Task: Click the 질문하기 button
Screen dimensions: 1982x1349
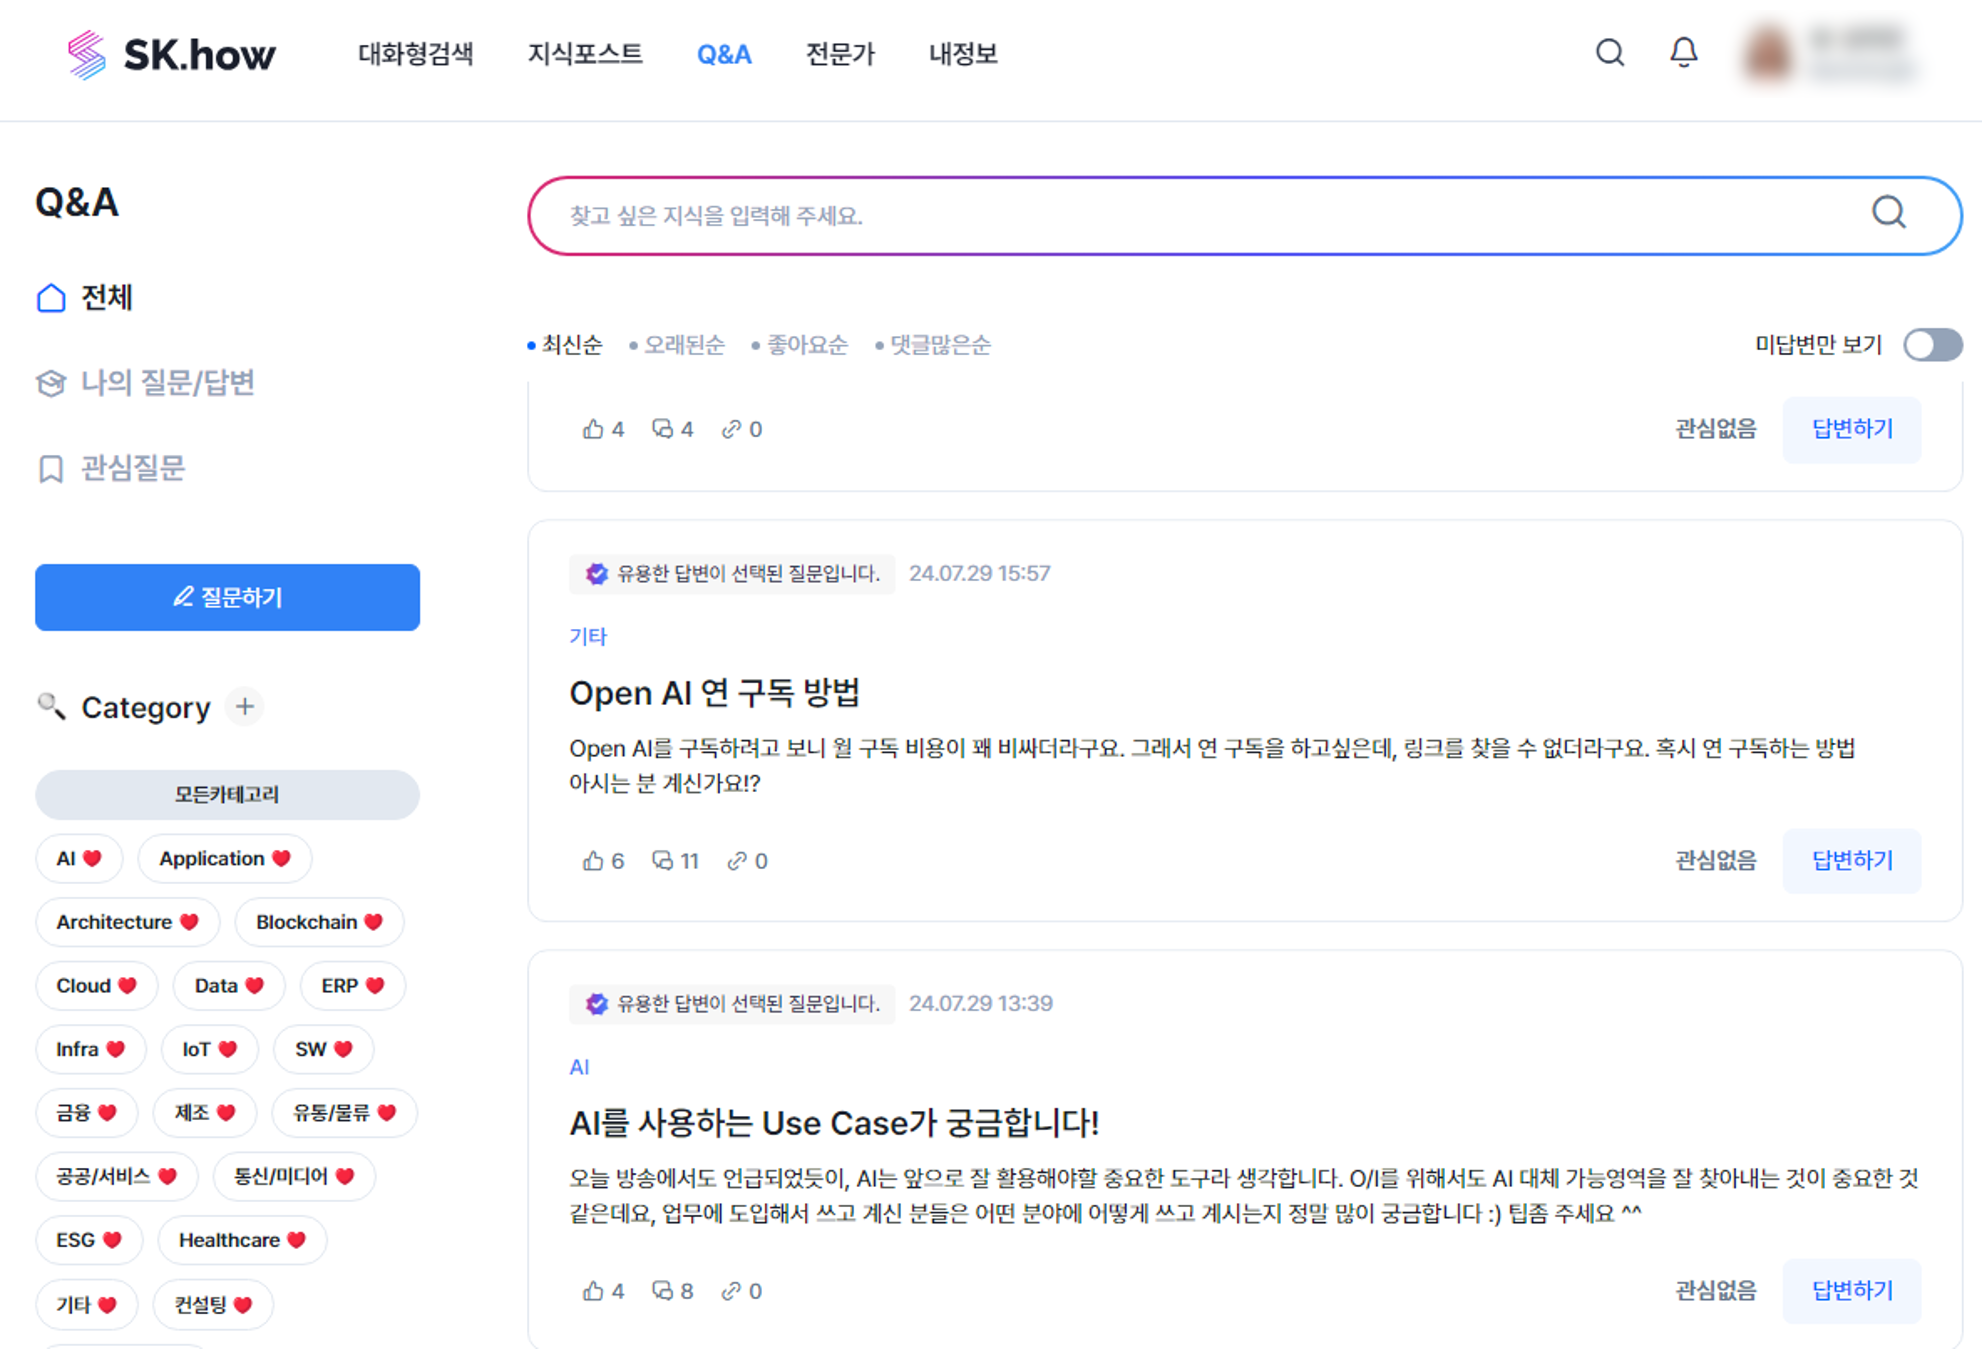Action: click(227, 597)
